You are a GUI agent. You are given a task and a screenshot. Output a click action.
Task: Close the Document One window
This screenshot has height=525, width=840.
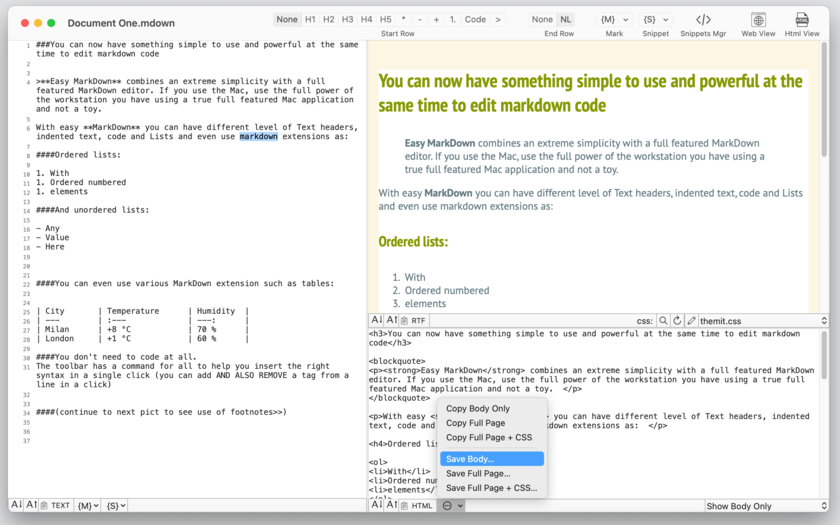[x=25, y=22]
